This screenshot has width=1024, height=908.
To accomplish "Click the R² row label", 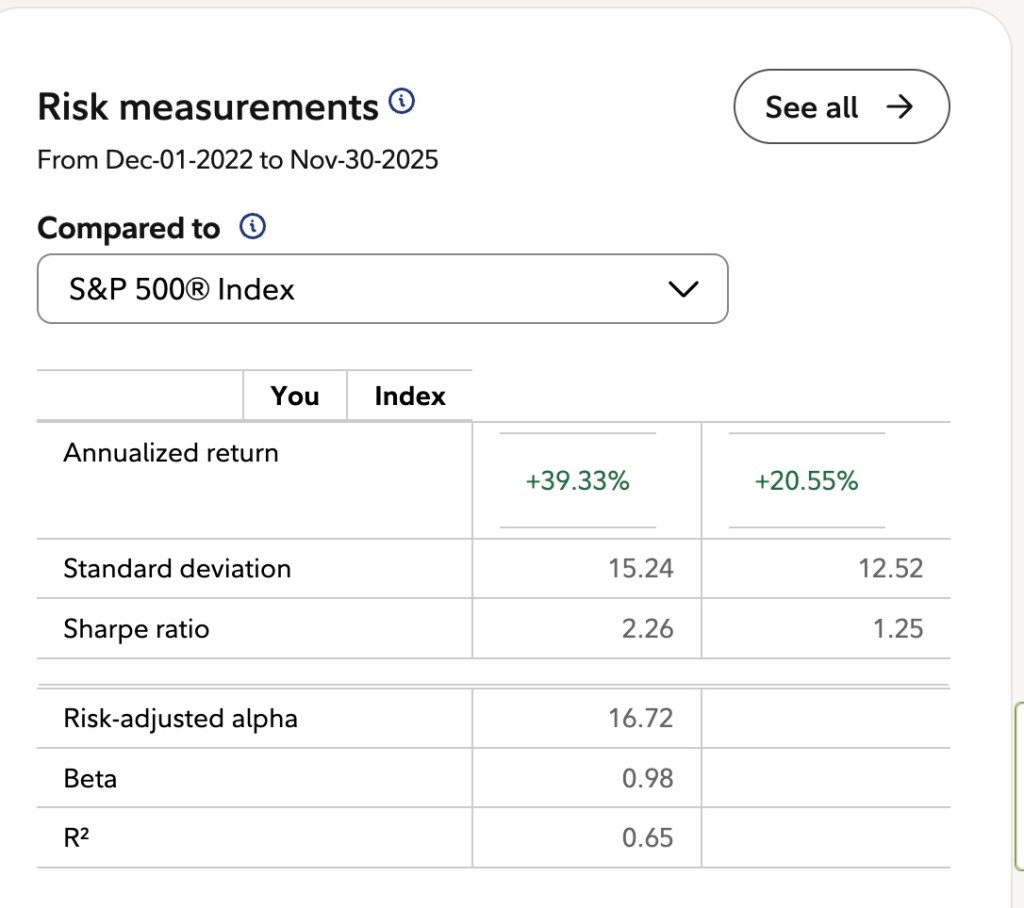I will tap(77, 837).
